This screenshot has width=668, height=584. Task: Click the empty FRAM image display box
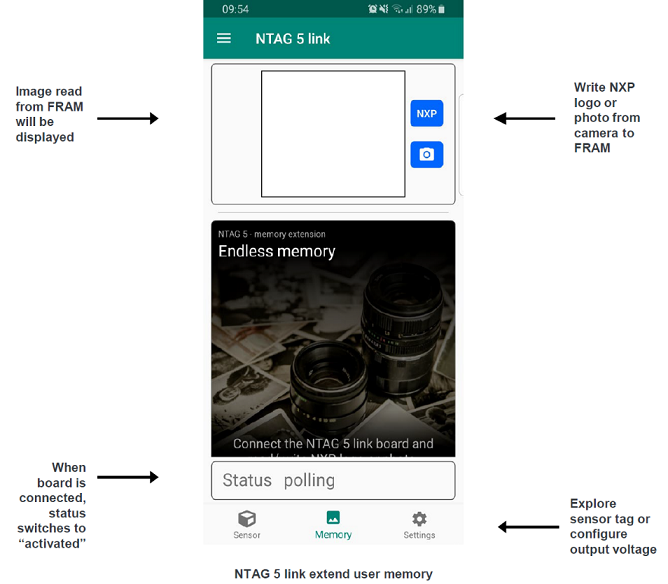pos(333,134)
